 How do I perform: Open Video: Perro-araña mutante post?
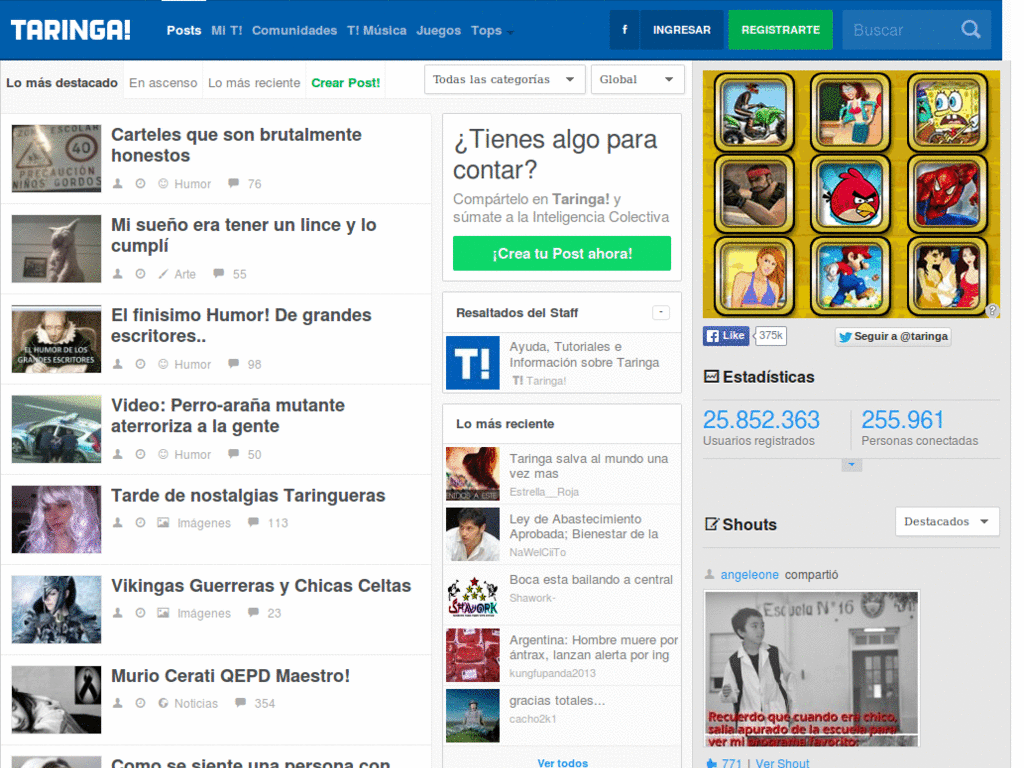click(x=227, y=415)
